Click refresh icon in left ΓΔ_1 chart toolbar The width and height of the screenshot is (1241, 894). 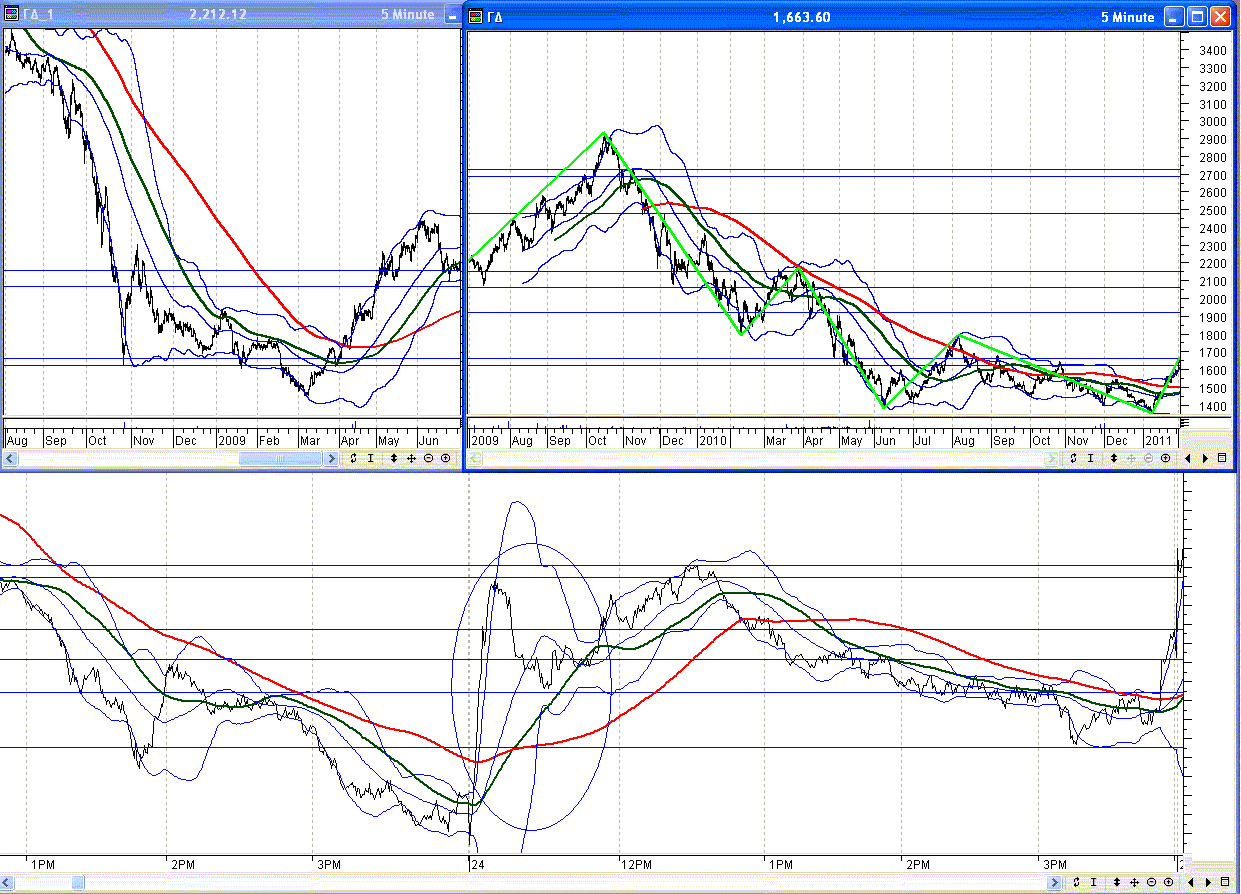(x=353, y=458)
